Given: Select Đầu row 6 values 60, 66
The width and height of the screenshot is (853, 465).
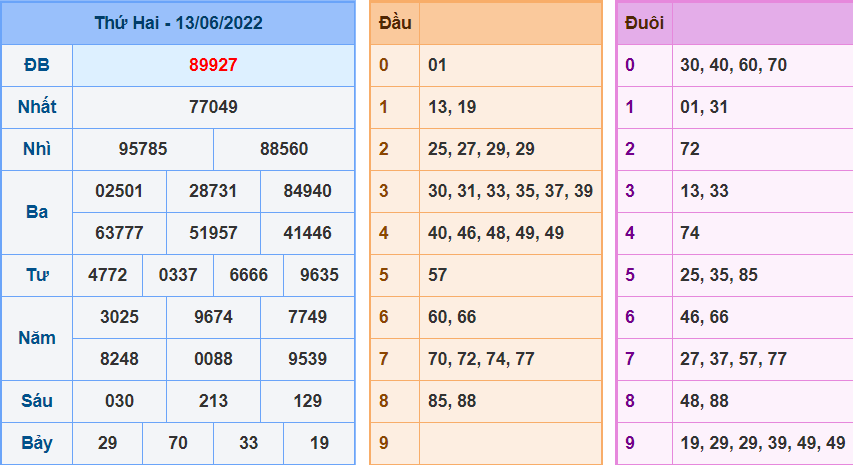Looking at the screenshot, I should point(452,317).
